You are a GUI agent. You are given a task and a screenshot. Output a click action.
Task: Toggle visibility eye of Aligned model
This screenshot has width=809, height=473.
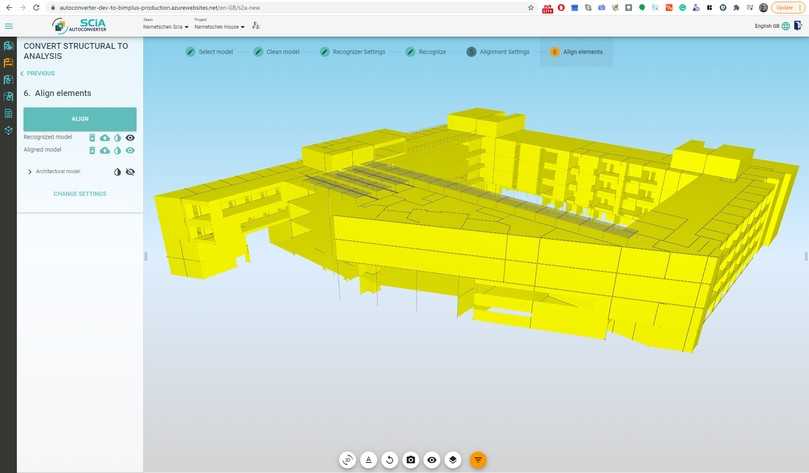pyautogui.click(x=130, y=150)
